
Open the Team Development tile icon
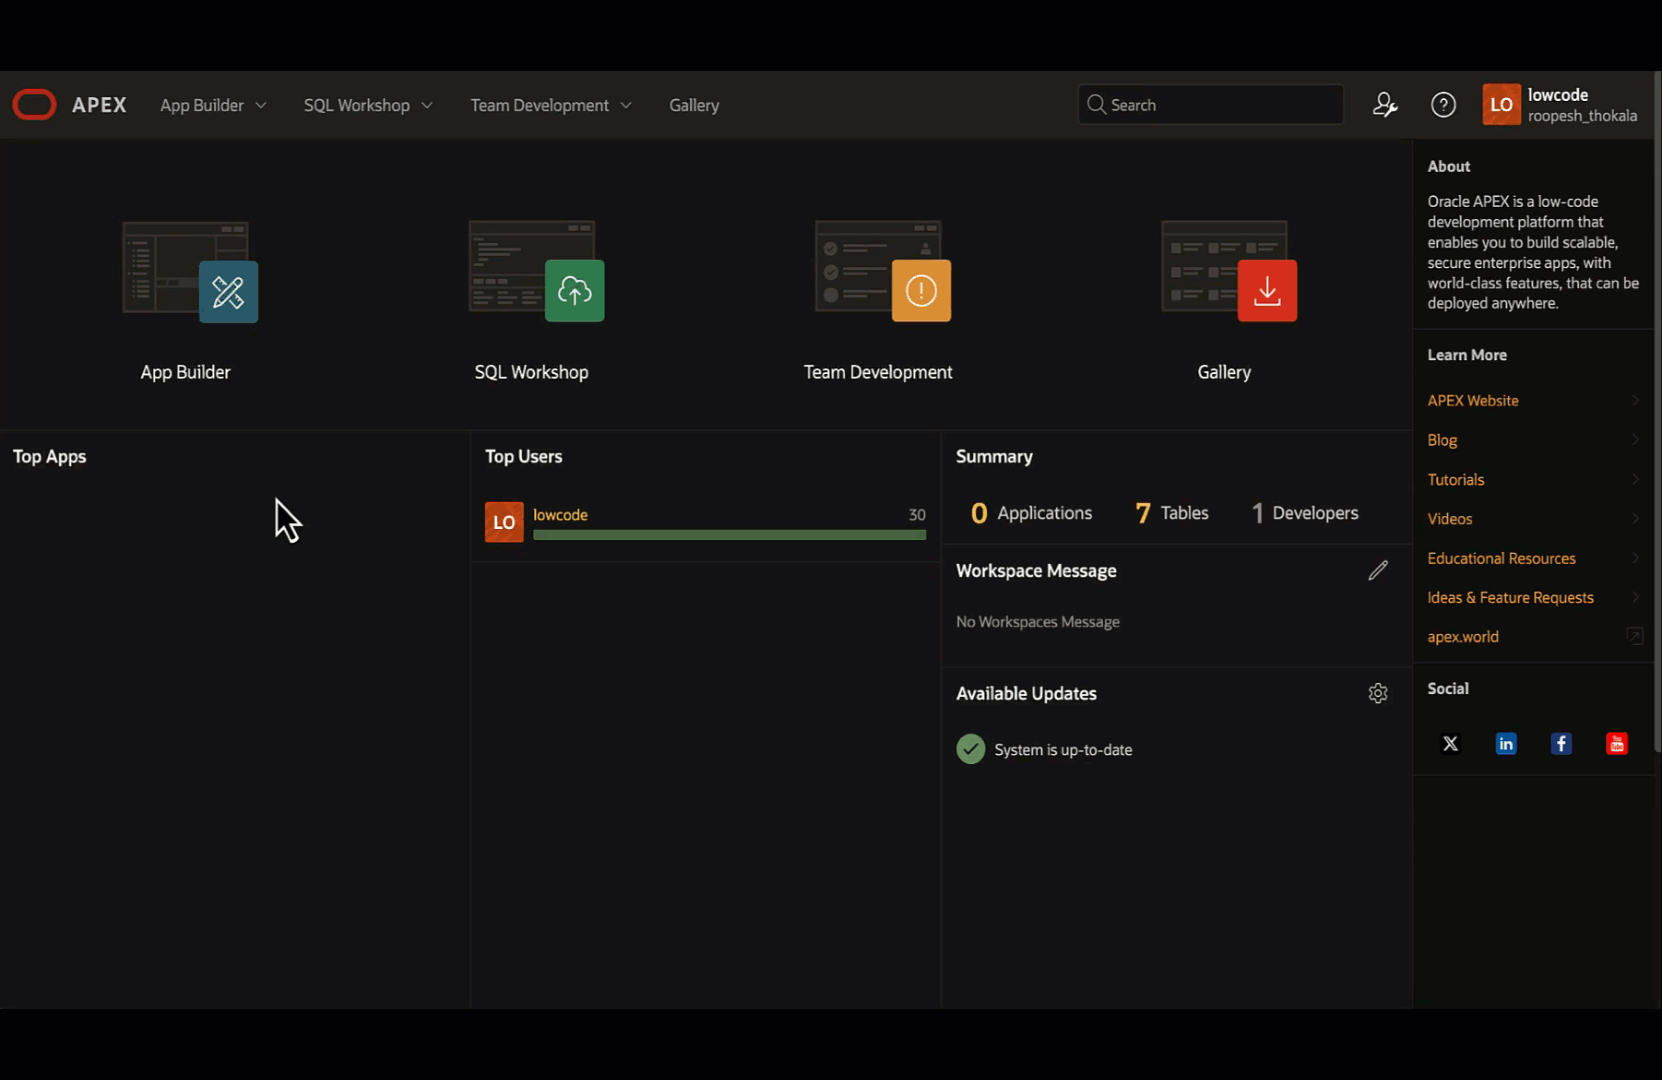(x=920, y=291)
